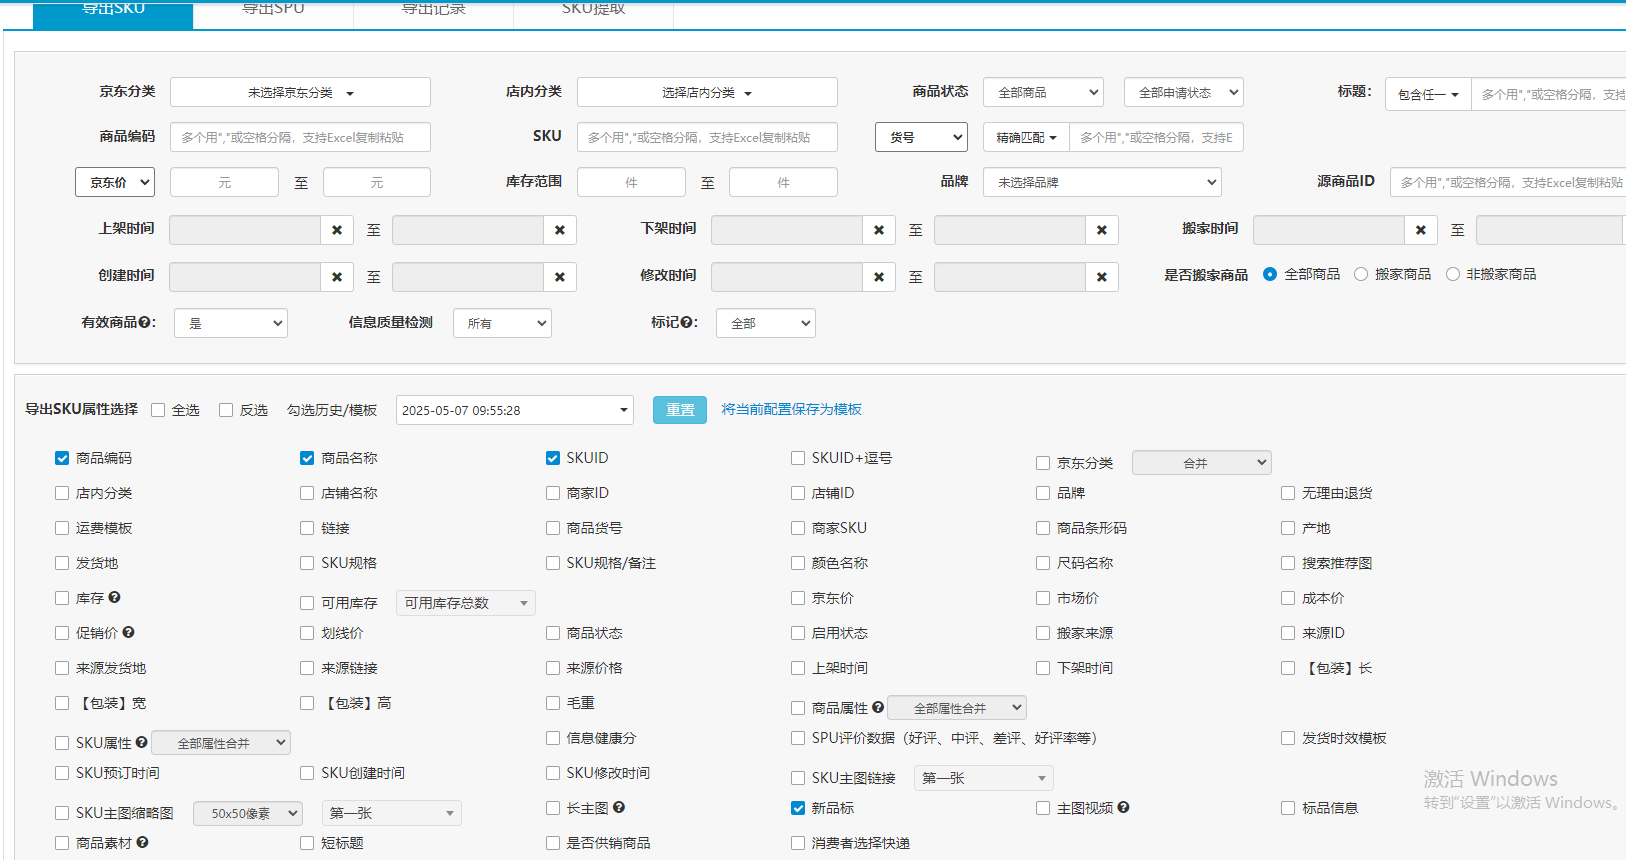The height and width of the screenshot is (860, 1626).
Task: Check the 品牌 attribute checkbox
Action: (x=1043, y=493)
